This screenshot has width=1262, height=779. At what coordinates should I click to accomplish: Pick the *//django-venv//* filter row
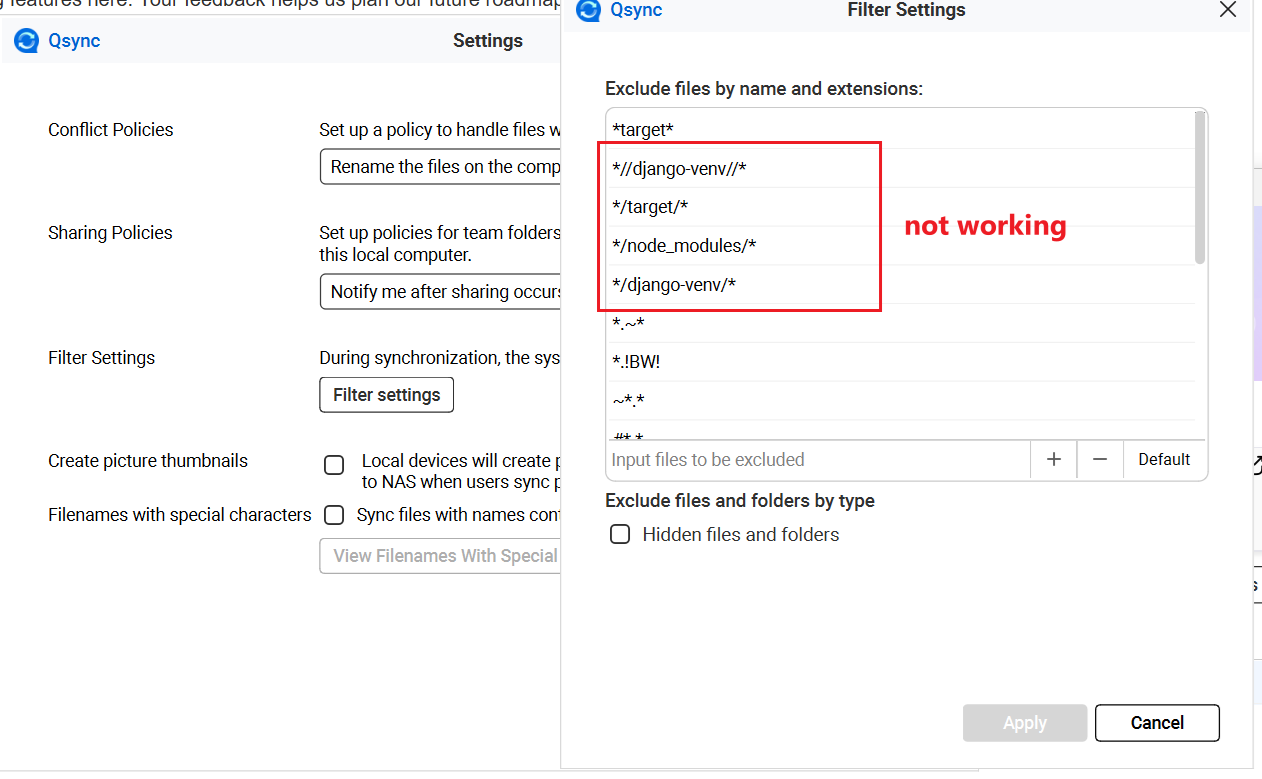[x=680, y=169]
